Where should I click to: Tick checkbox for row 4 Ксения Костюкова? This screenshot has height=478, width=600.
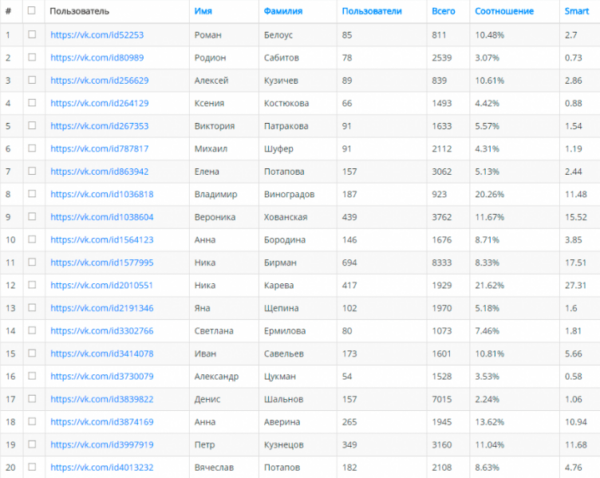[32, 103]
